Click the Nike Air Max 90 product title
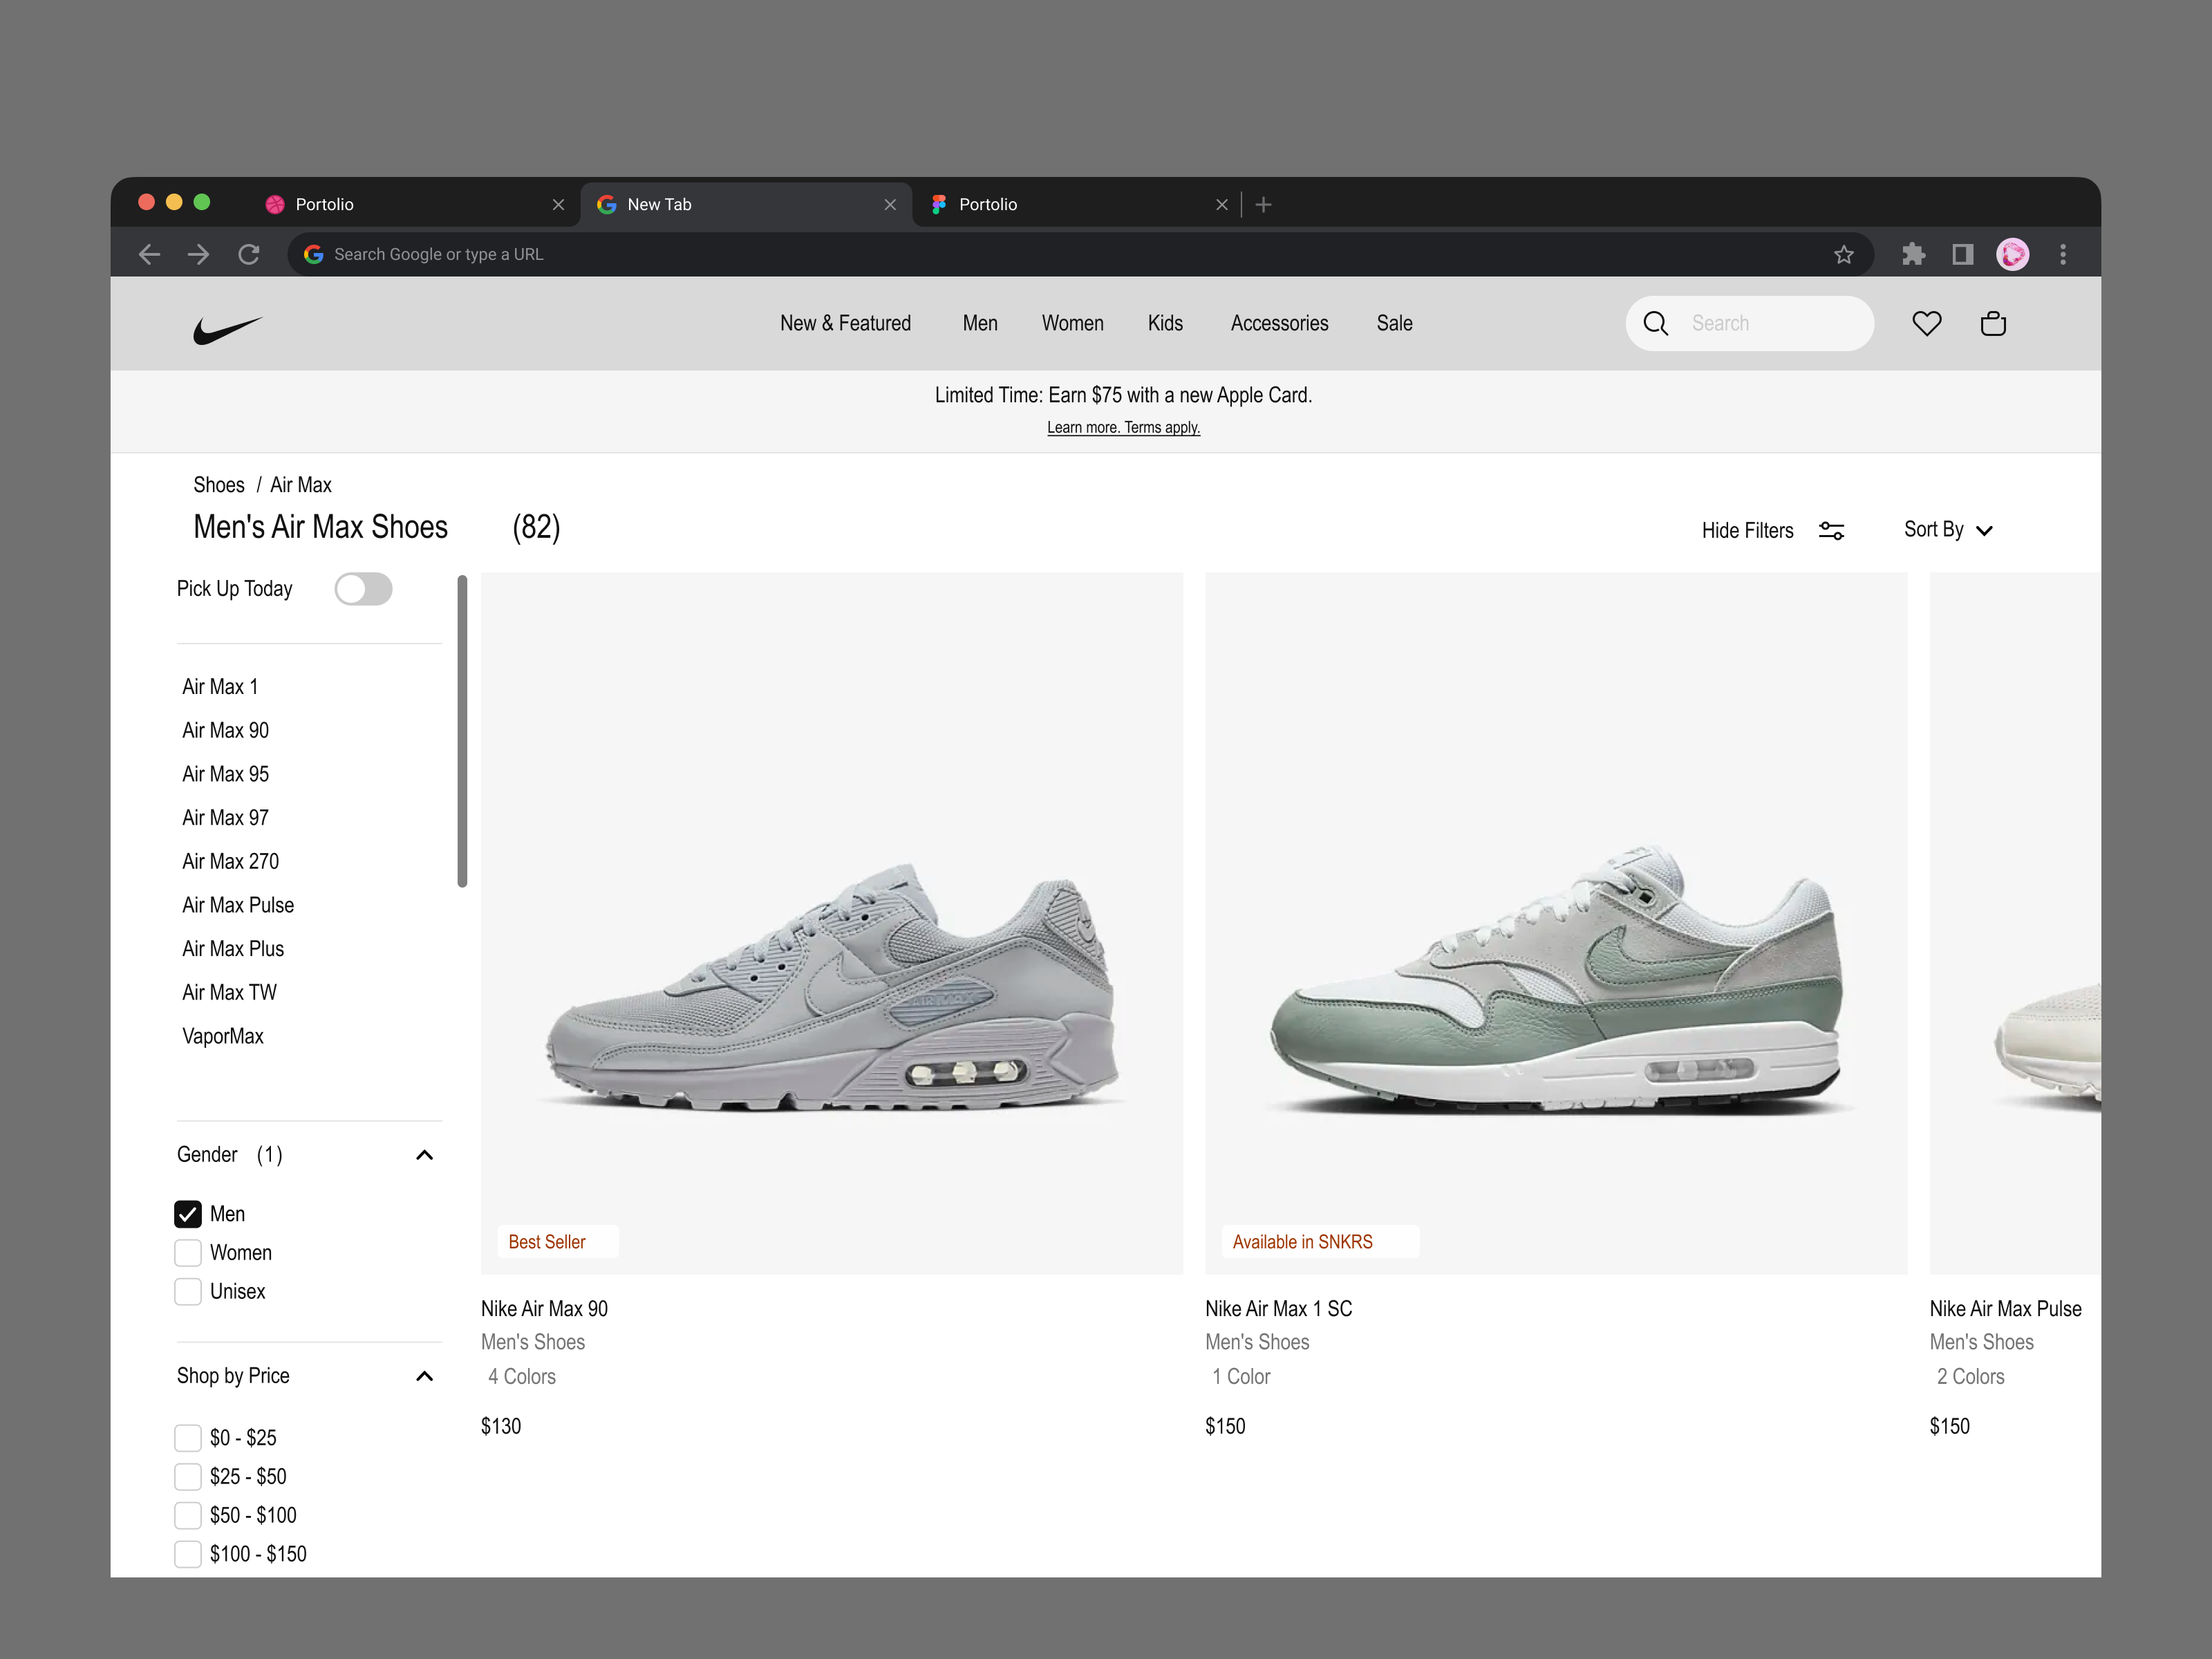 [x=544, y=1309]
